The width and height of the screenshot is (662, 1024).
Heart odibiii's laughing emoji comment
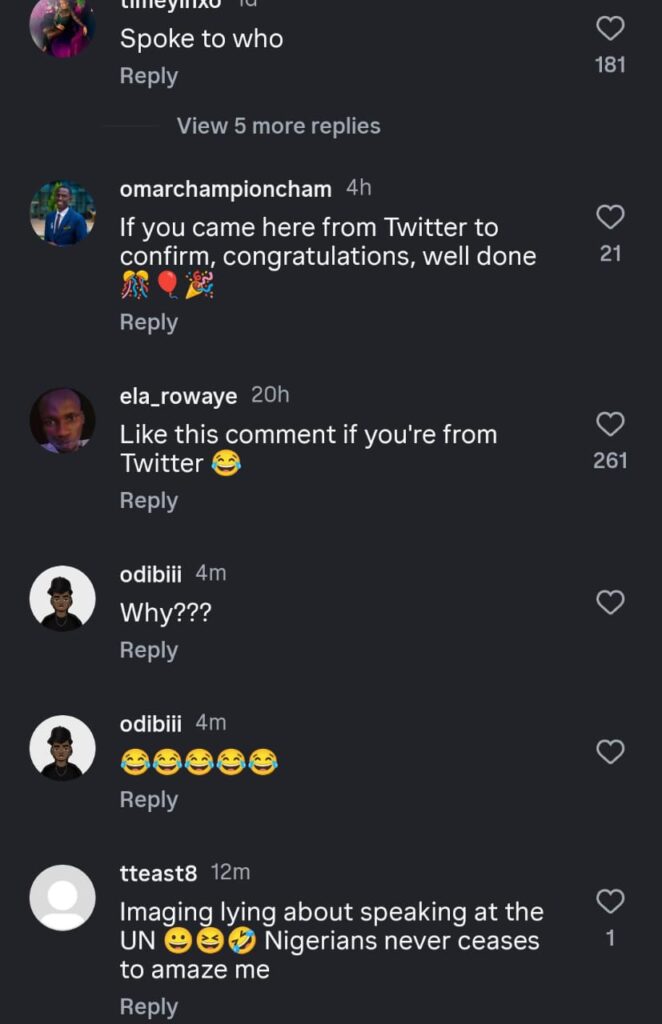(610, 752)
